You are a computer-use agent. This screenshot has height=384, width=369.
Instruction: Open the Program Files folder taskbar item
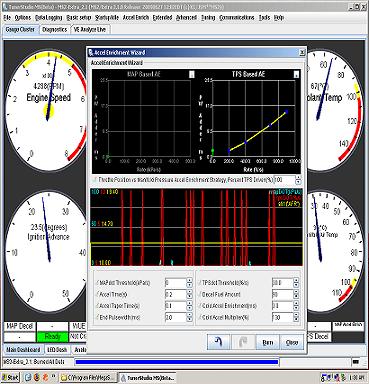click(x=88, y=378)
